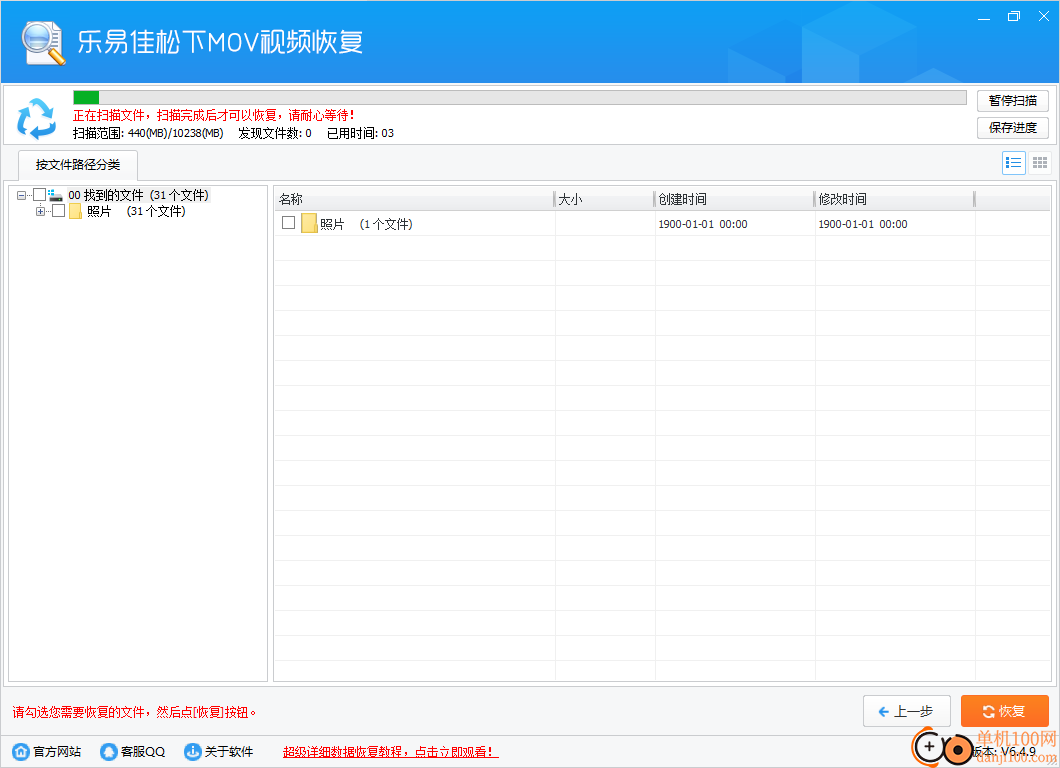Click the 请勾选您需要恢复的文件 hint text
The height and width of the screenshot is (768, 1060).
coord(134,712)
